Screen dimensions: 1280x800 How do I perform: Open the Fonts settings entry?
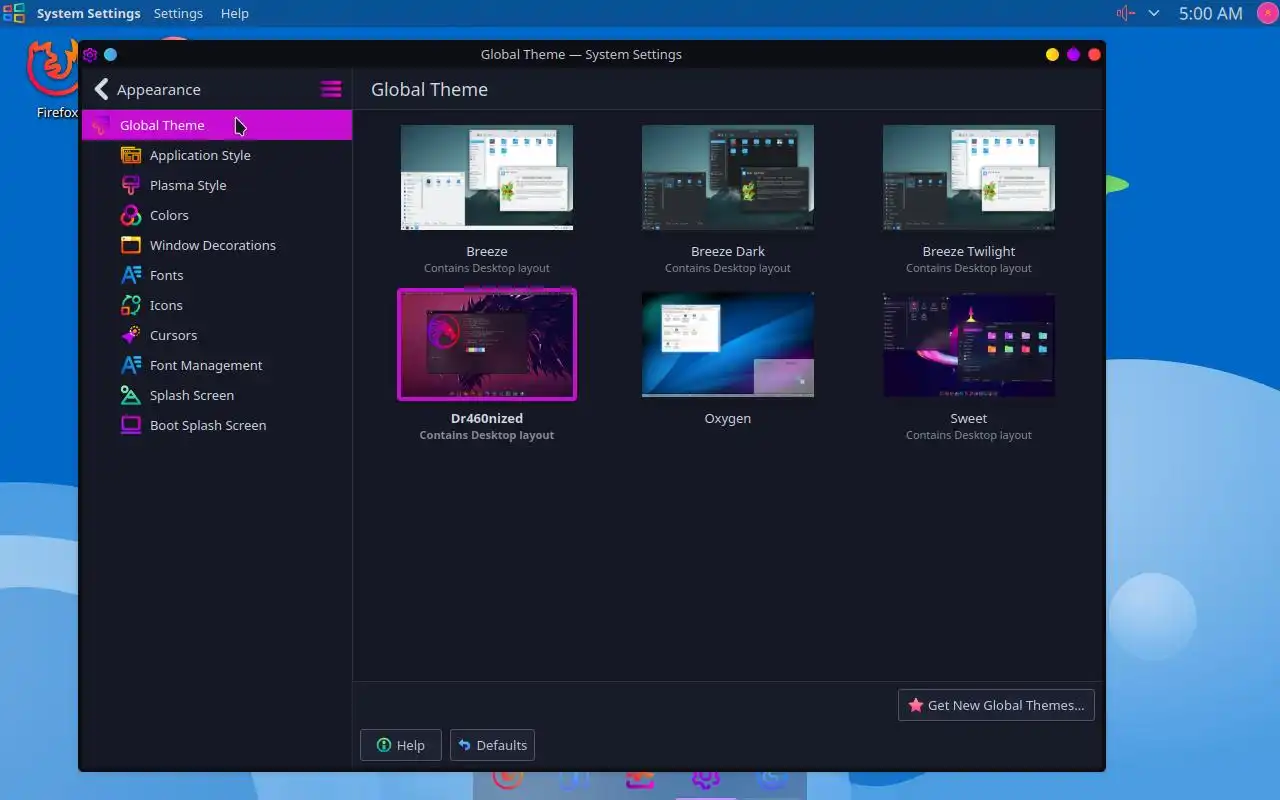[x=217, y=275]
